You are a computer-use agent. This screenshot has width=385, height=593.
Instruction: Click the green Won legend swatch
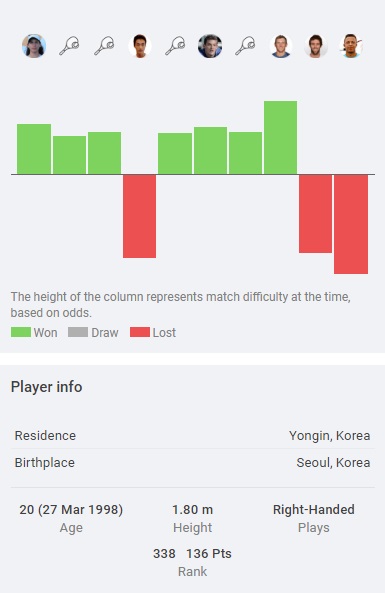[21, 332]
